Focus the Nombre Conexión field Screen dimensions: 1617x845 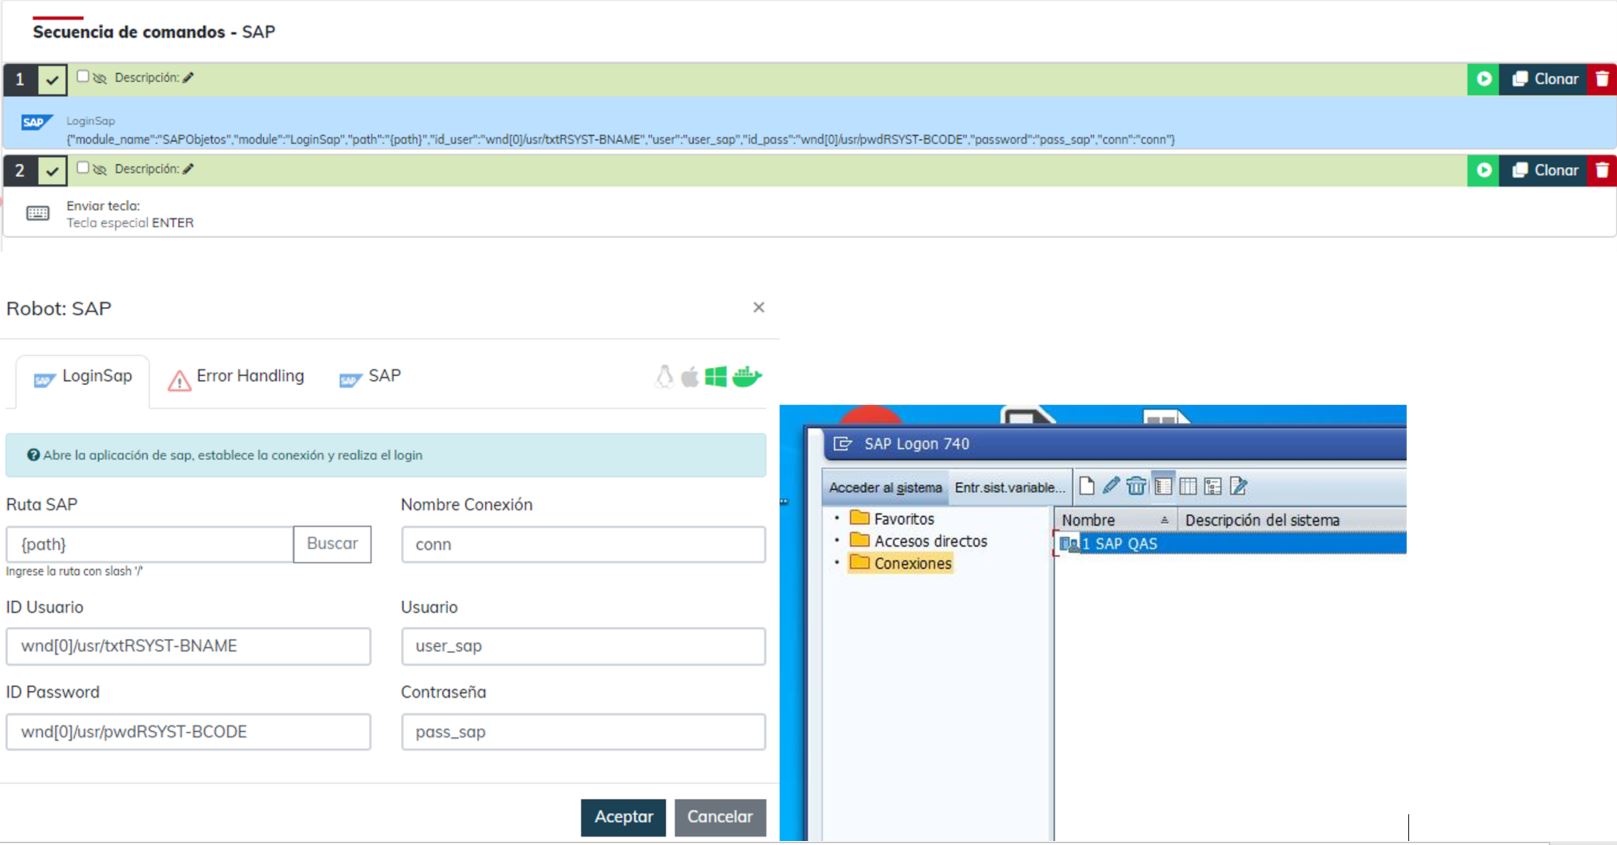[583, 544]
